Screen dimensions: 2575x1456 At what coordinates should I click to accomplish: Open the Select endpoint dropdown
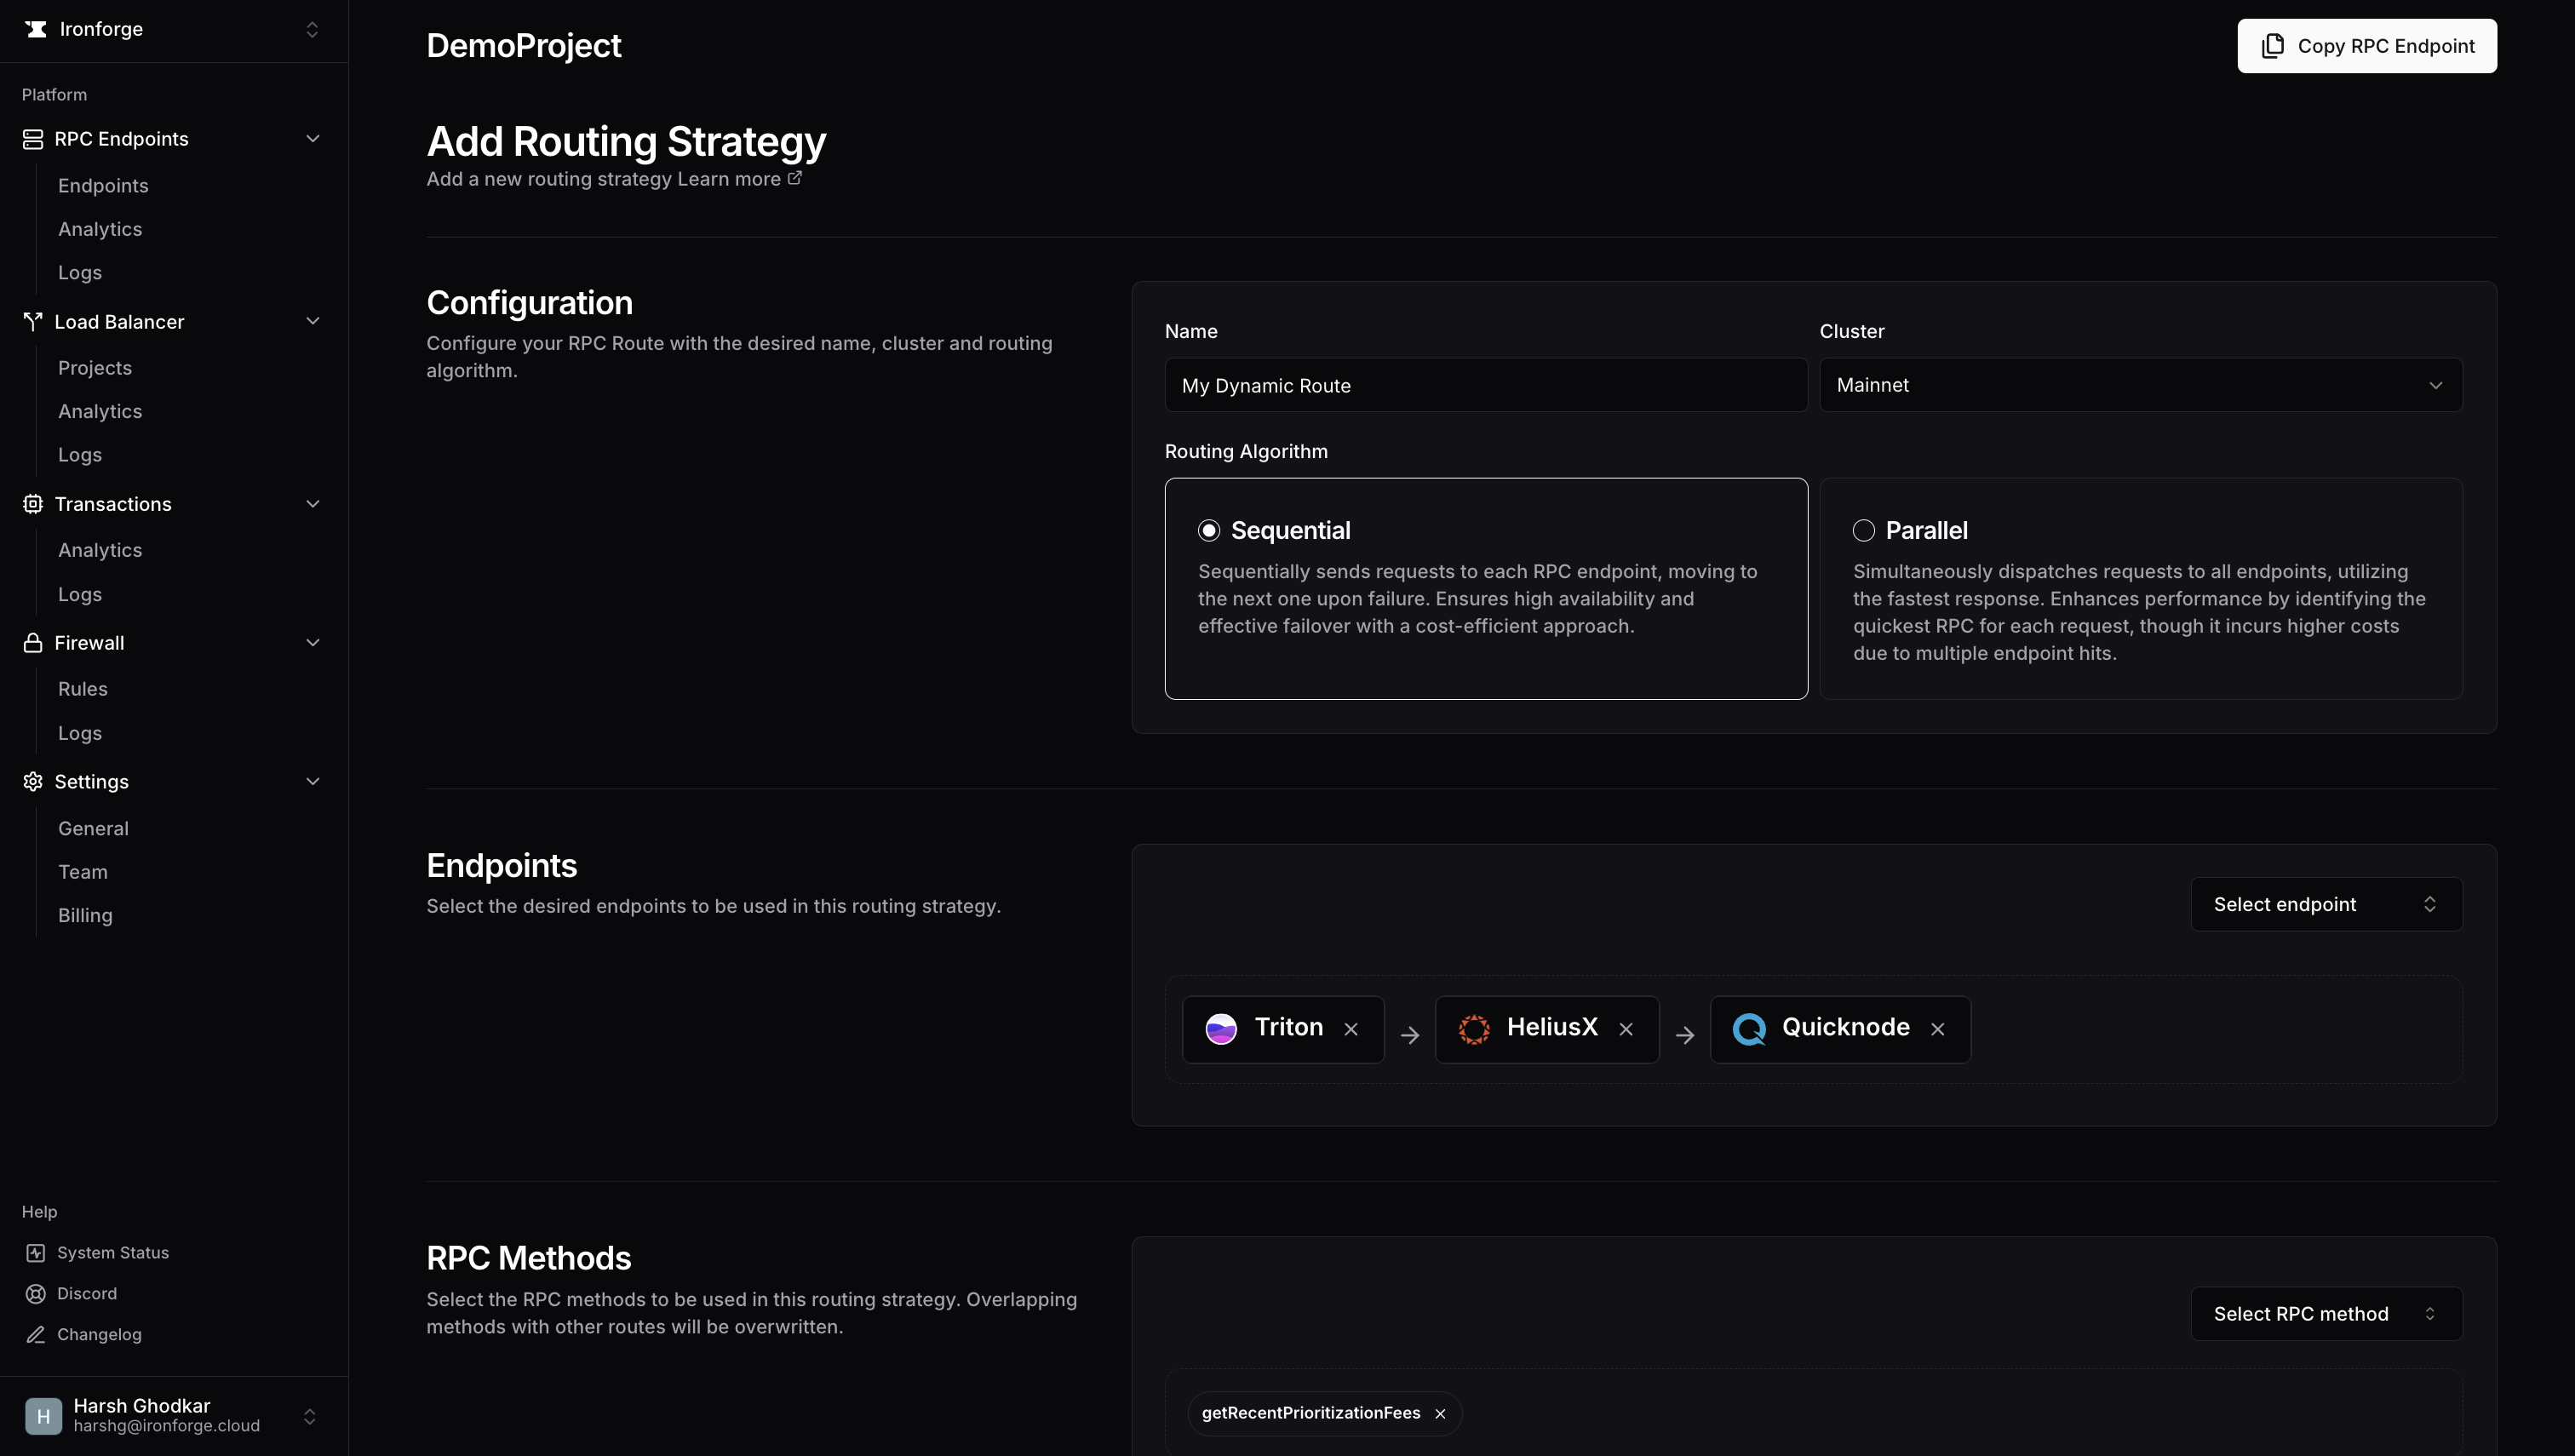tap(2326, 904)
